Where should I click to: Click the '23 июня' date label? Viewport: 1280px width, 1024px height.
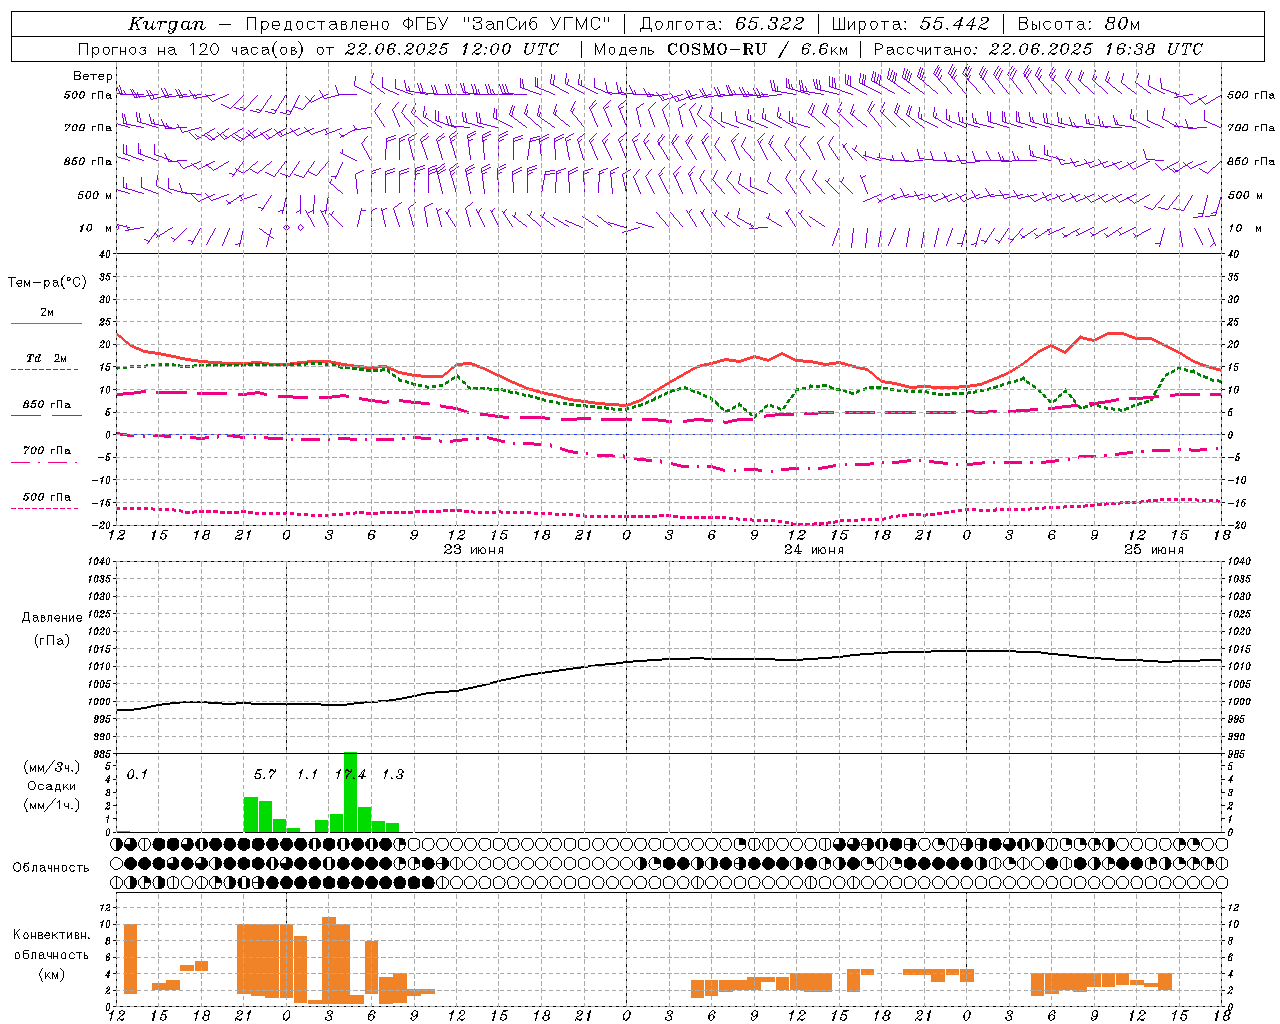click(473, 550)
